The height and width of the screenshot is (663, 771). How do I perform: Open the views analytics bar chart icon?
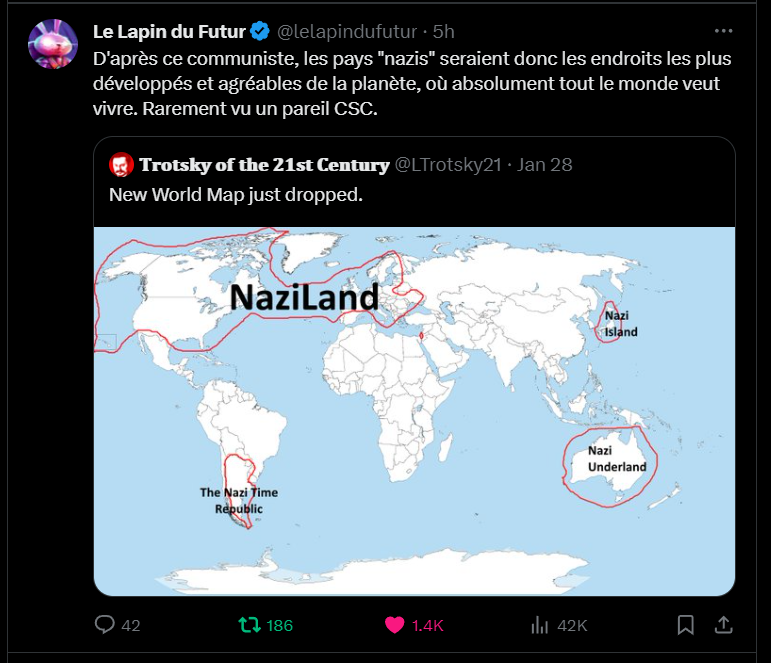pyautogui.click(x=540, y=625)
